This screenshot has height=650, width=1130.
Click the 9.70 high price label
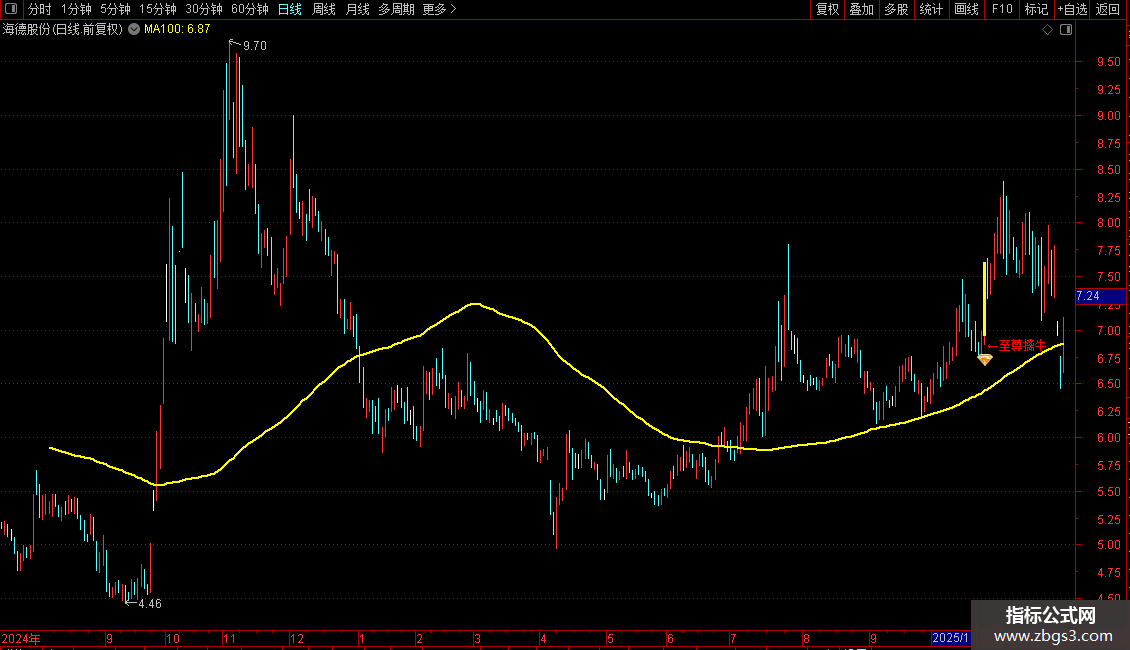click(254, 45)
